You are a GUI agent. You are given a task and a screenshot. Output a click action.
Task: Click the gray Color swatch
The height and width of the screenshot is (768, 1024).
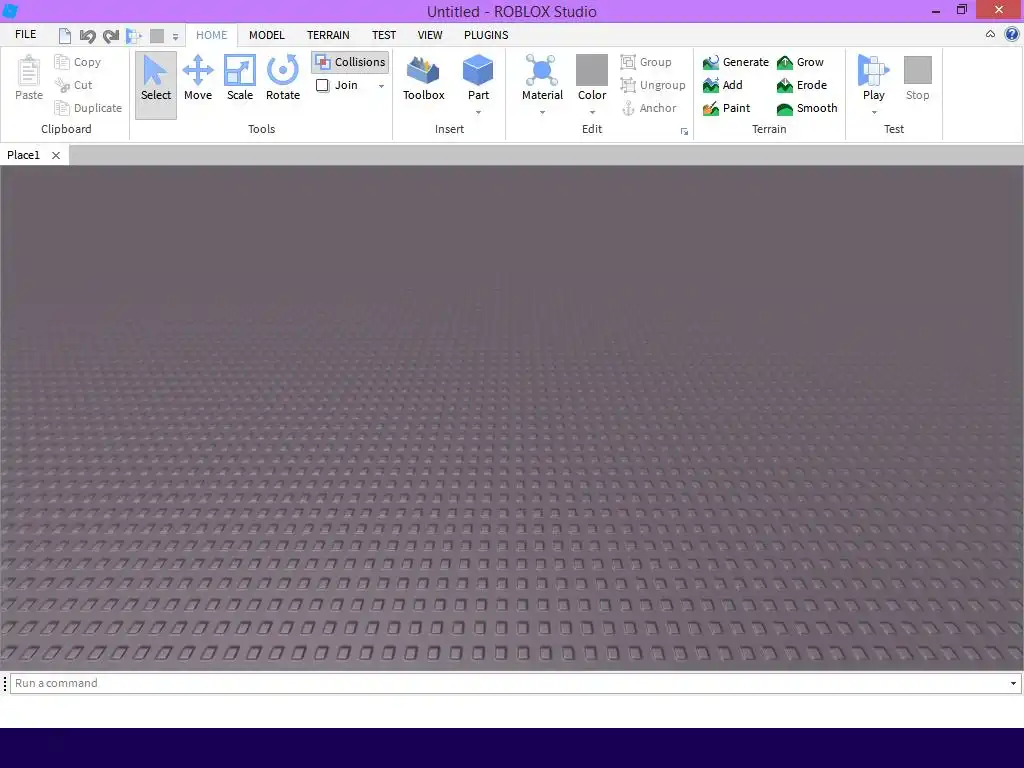[x=592, y=70]
